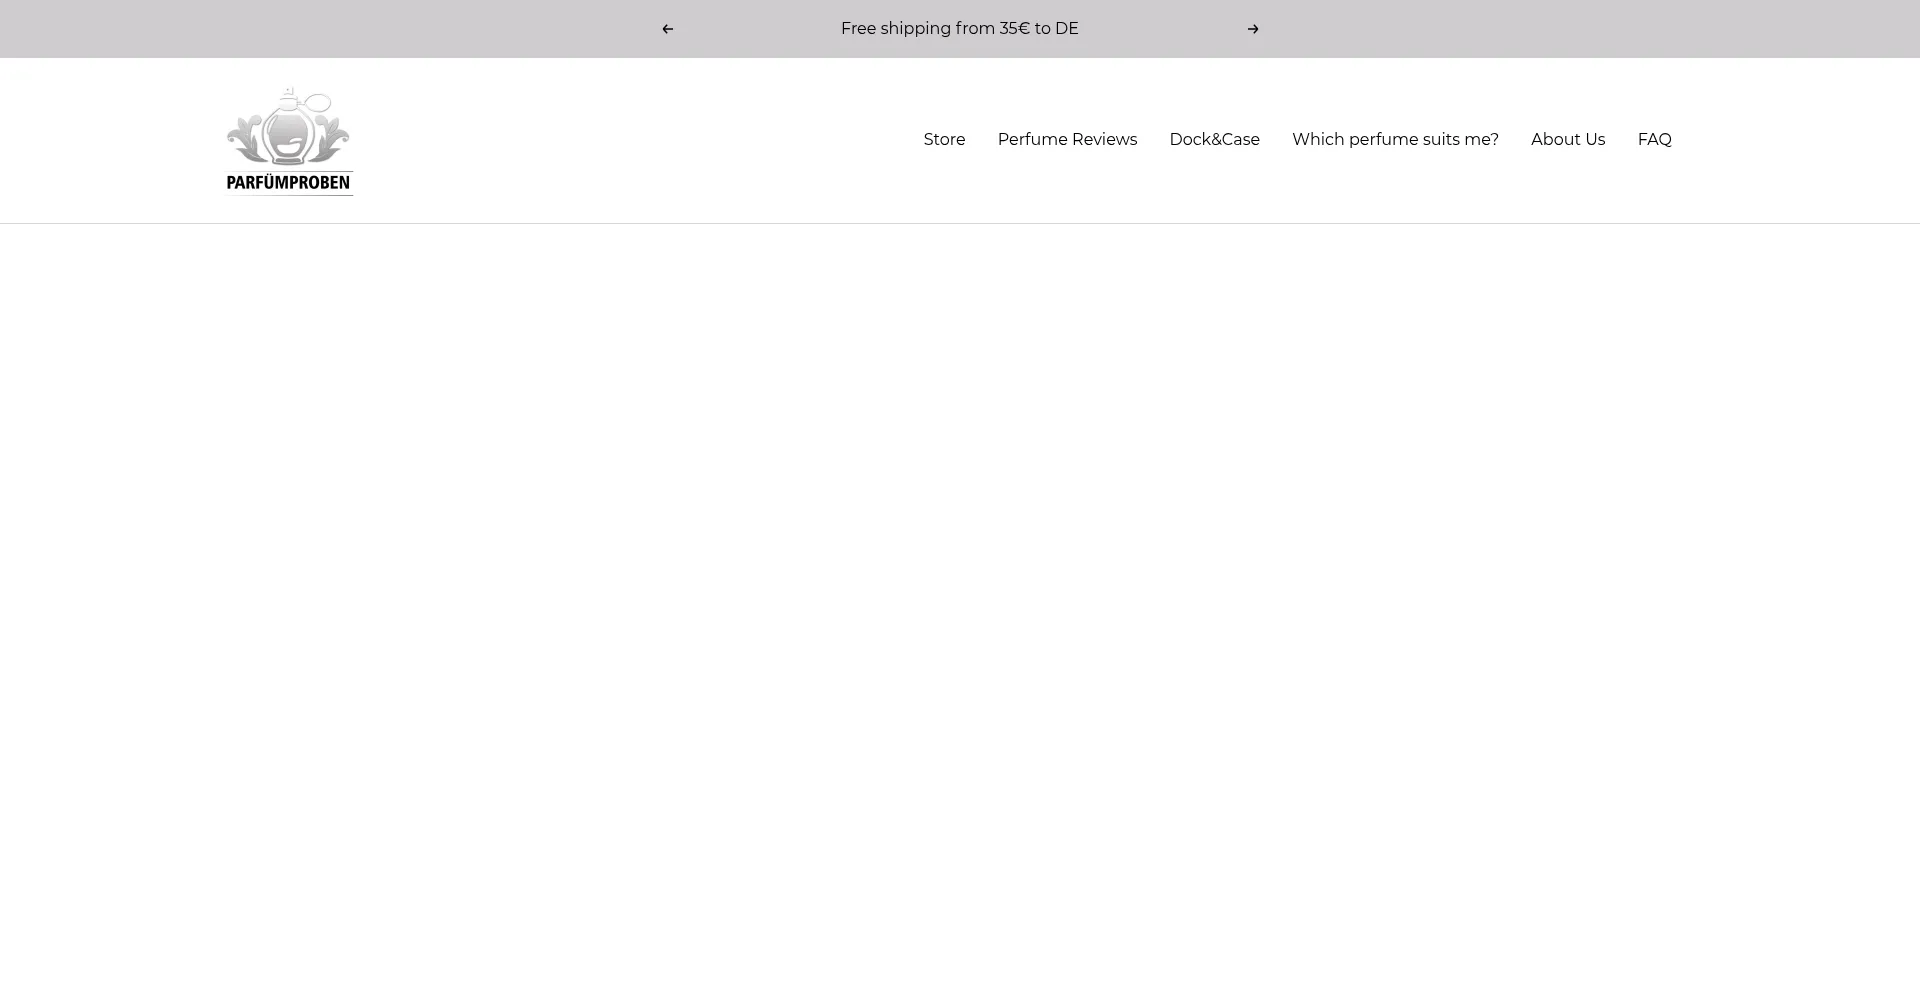Open Perfume Reviews in the navigation
Image resolution: width=1920 pixels, height=993 pixels.
[1067, 140]
